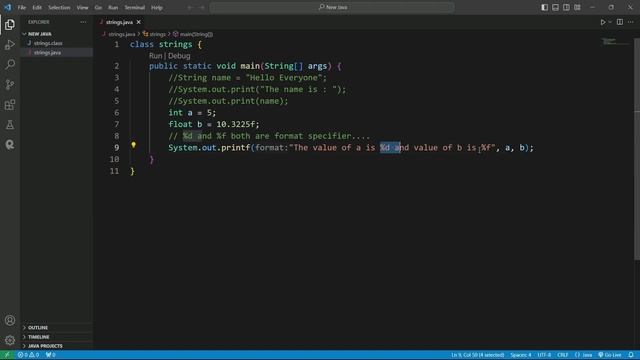The width and height of the screenshot is (640, 360).
Task: Open the Help menu
Action: pos(157,7)
